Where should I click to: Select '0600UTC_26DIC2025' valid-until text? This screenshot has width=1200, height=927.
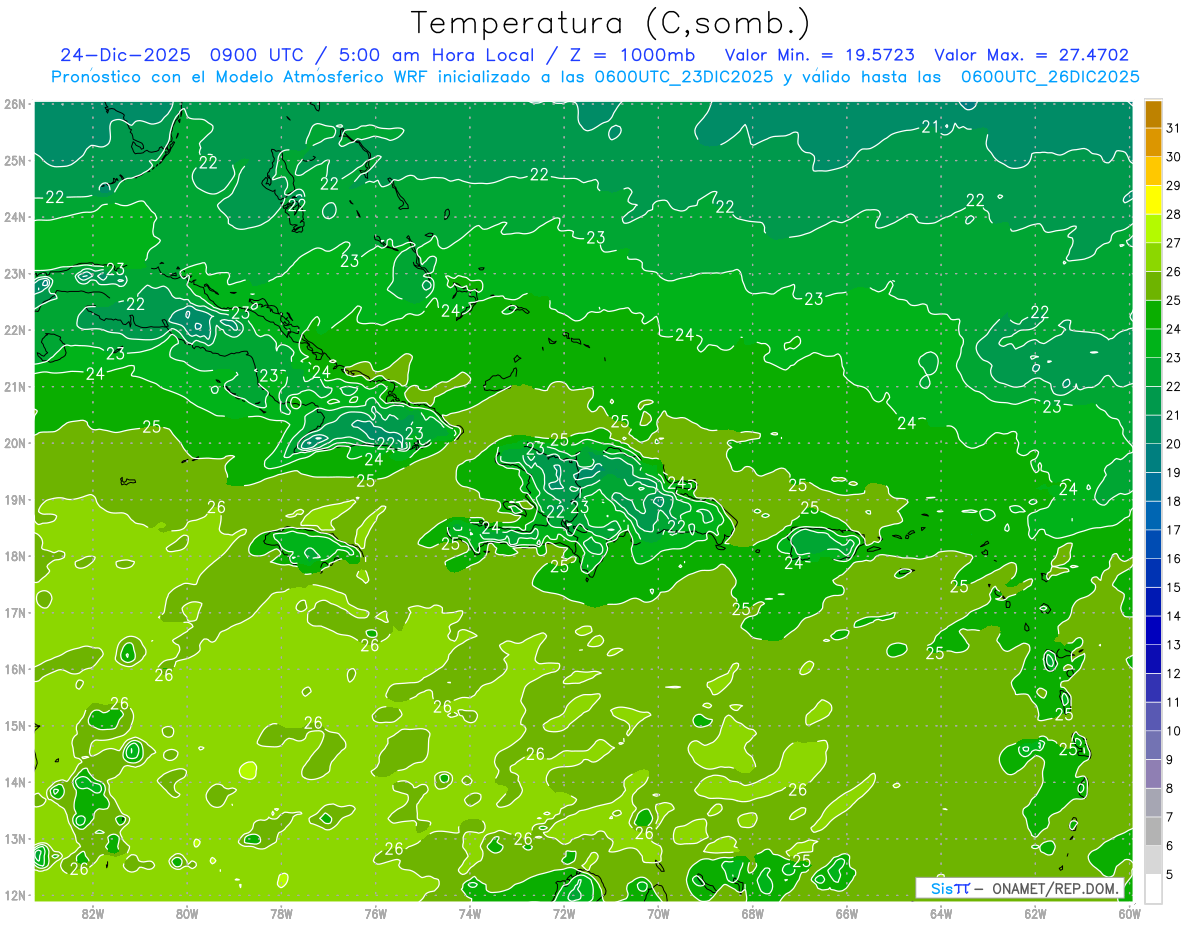pos(1050,77)
